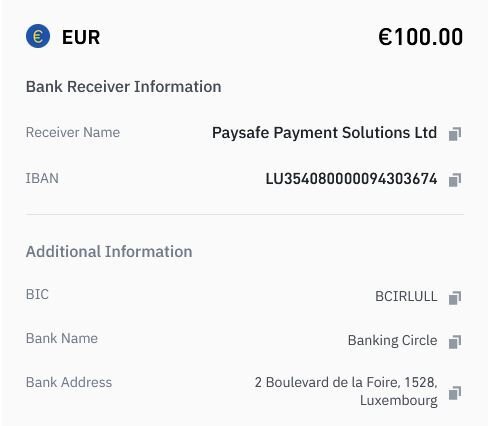Image resolution: width=504 pixels, height=426 pixels.
Task: Select the Paysafe Payment Solutions Ltd text
Action: 324,133
